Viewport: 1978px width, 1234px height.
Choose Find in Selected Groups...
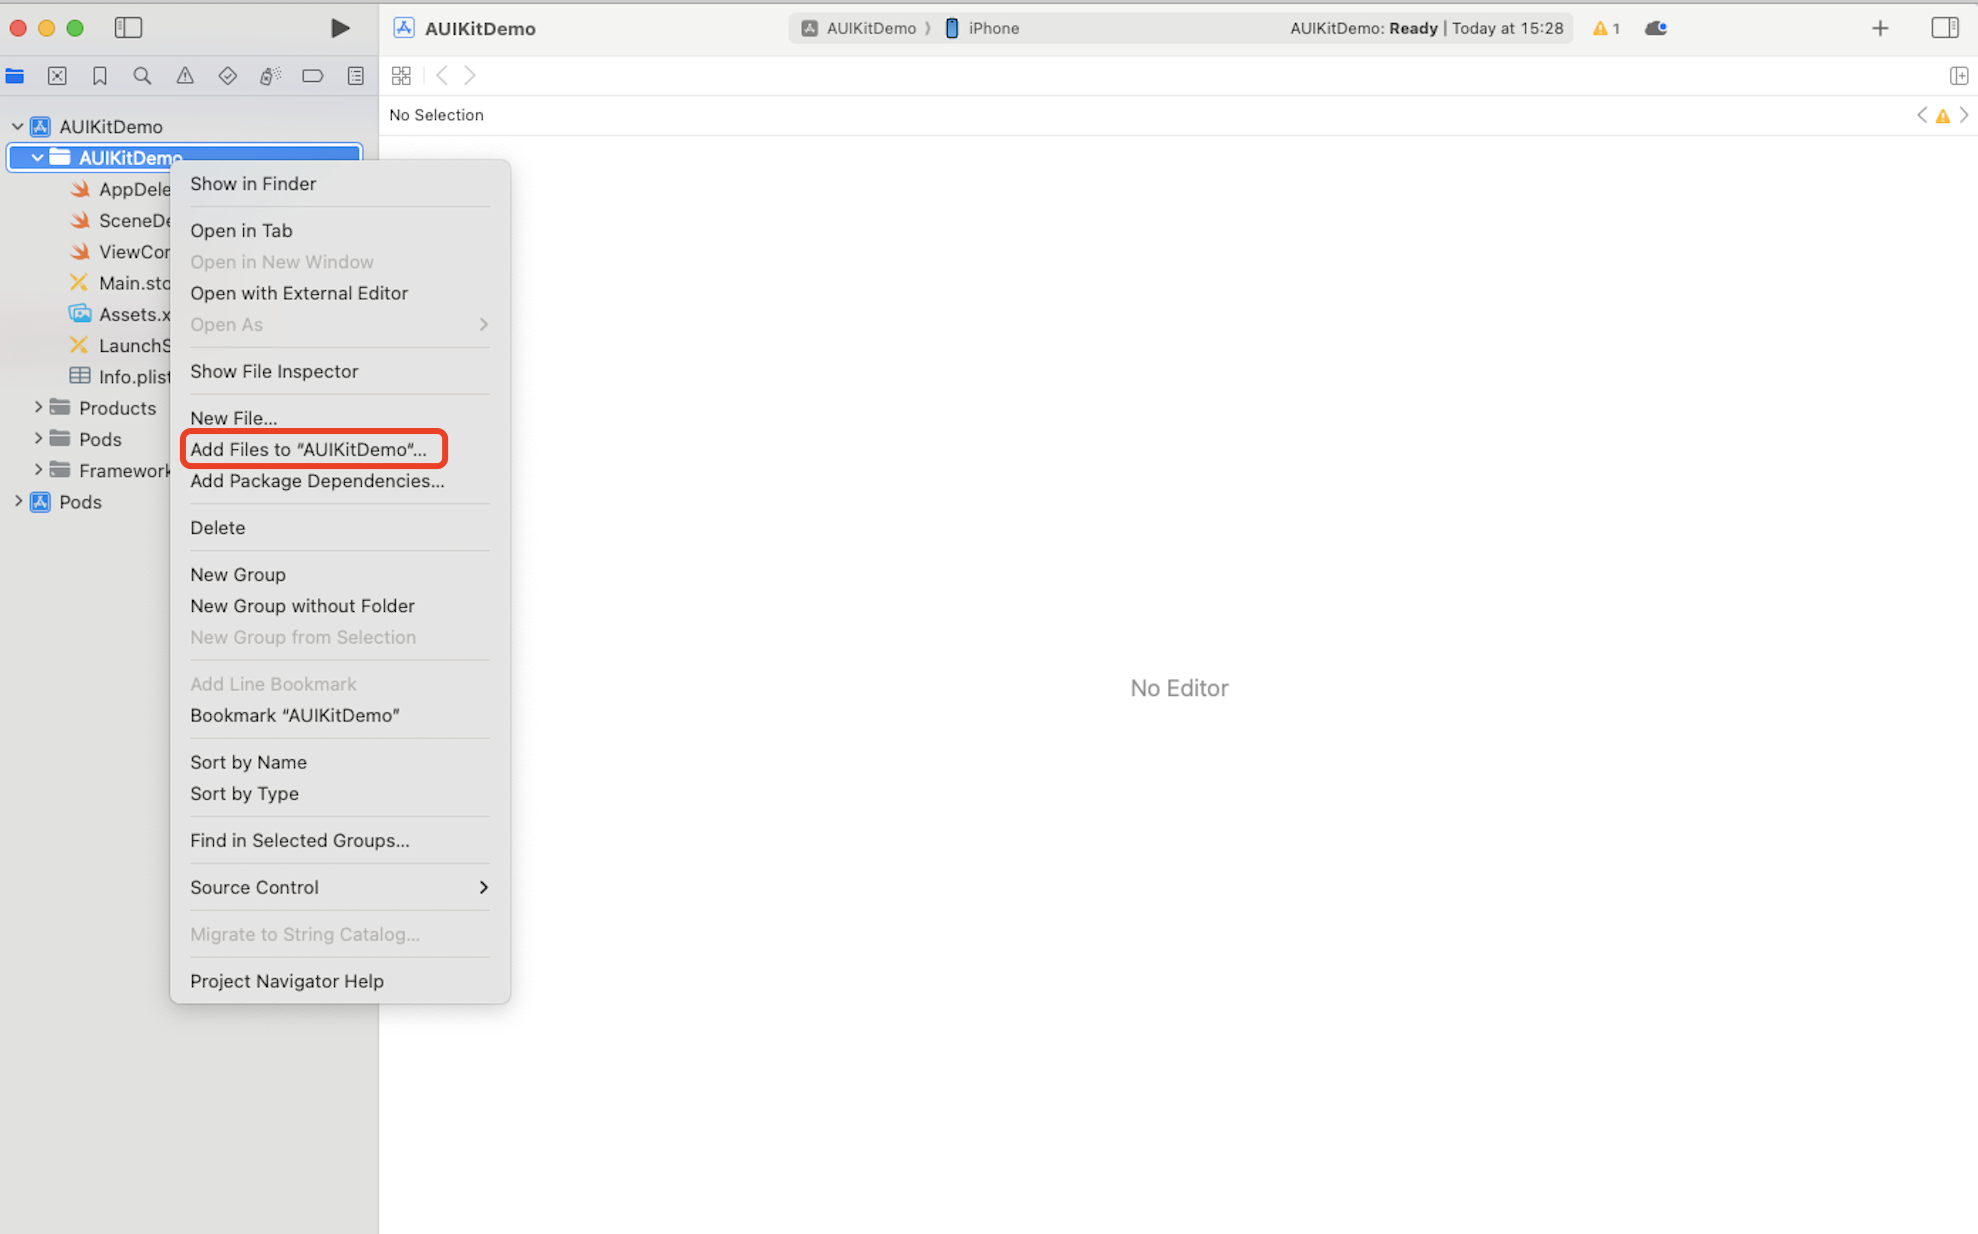point(340,840)
